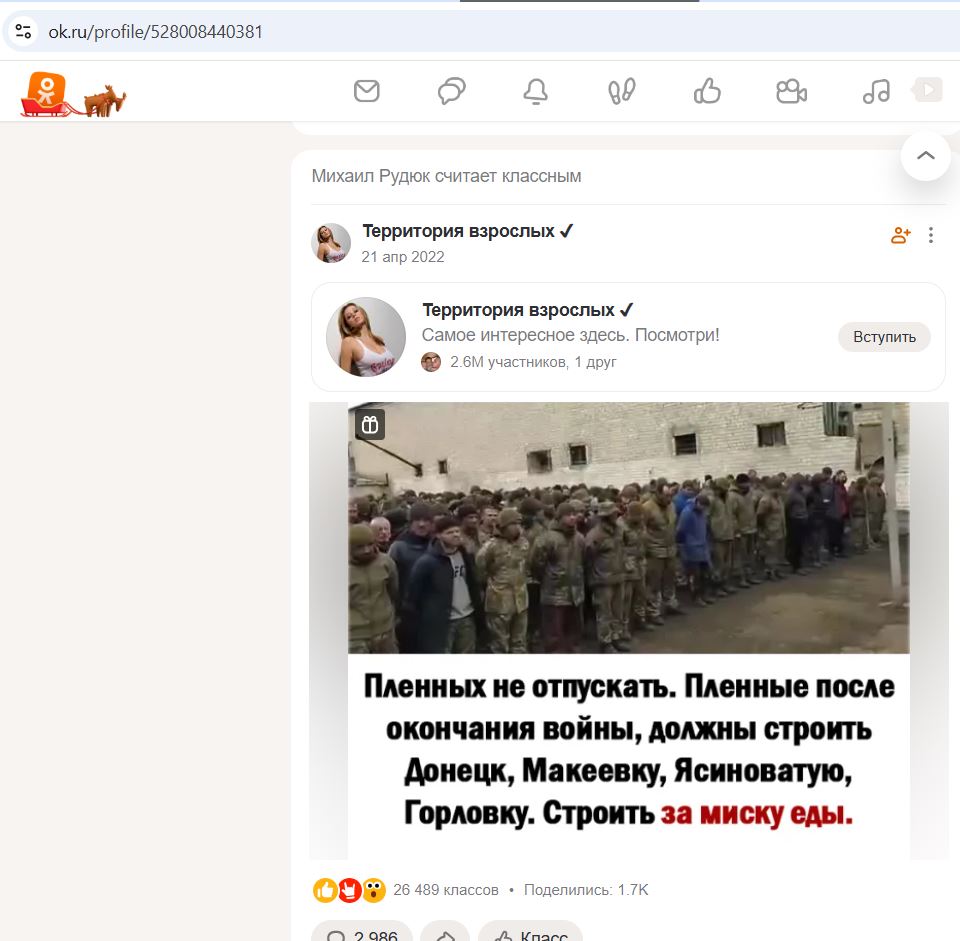
Task: Open the prisoners photo in the post
Action: [629, 631]
